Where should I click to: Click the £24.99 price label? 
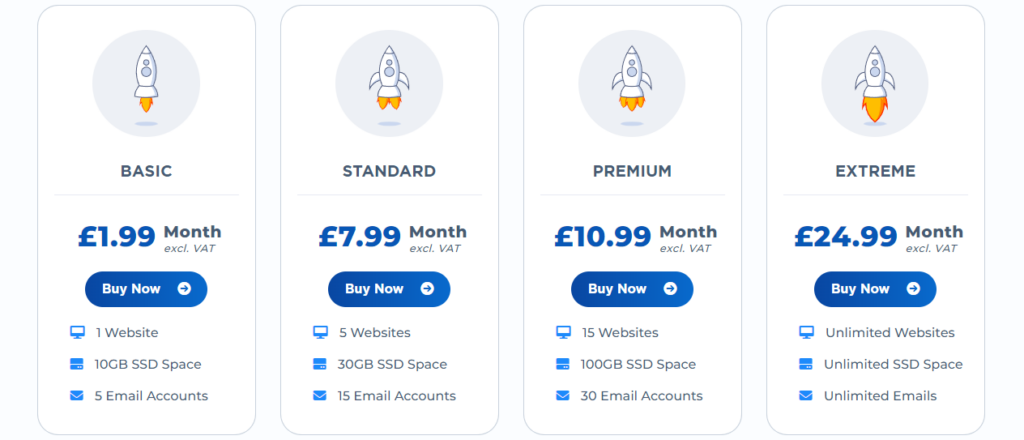846,236
